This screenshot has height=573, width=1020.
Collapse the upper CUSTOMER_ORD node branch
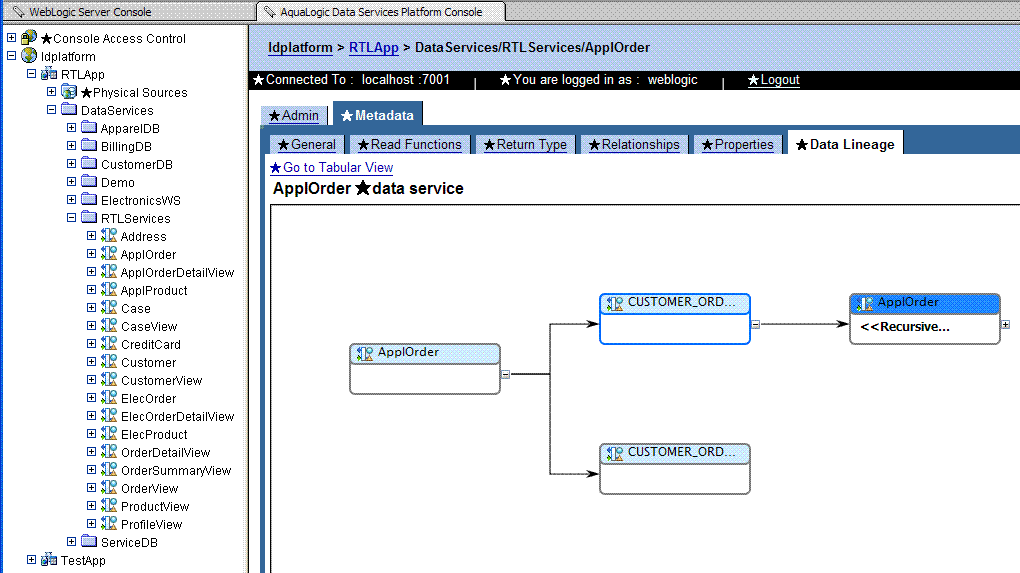755,324
